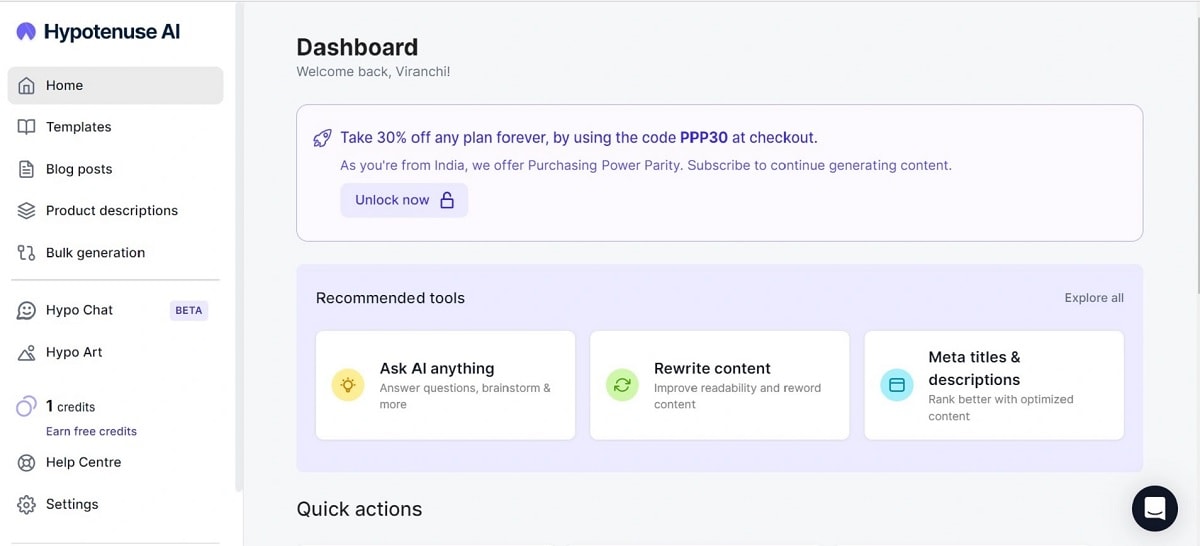This screenshot has width=1200, height=546.
Task: Click the Product descriptions layers icon
Action: 27,211
